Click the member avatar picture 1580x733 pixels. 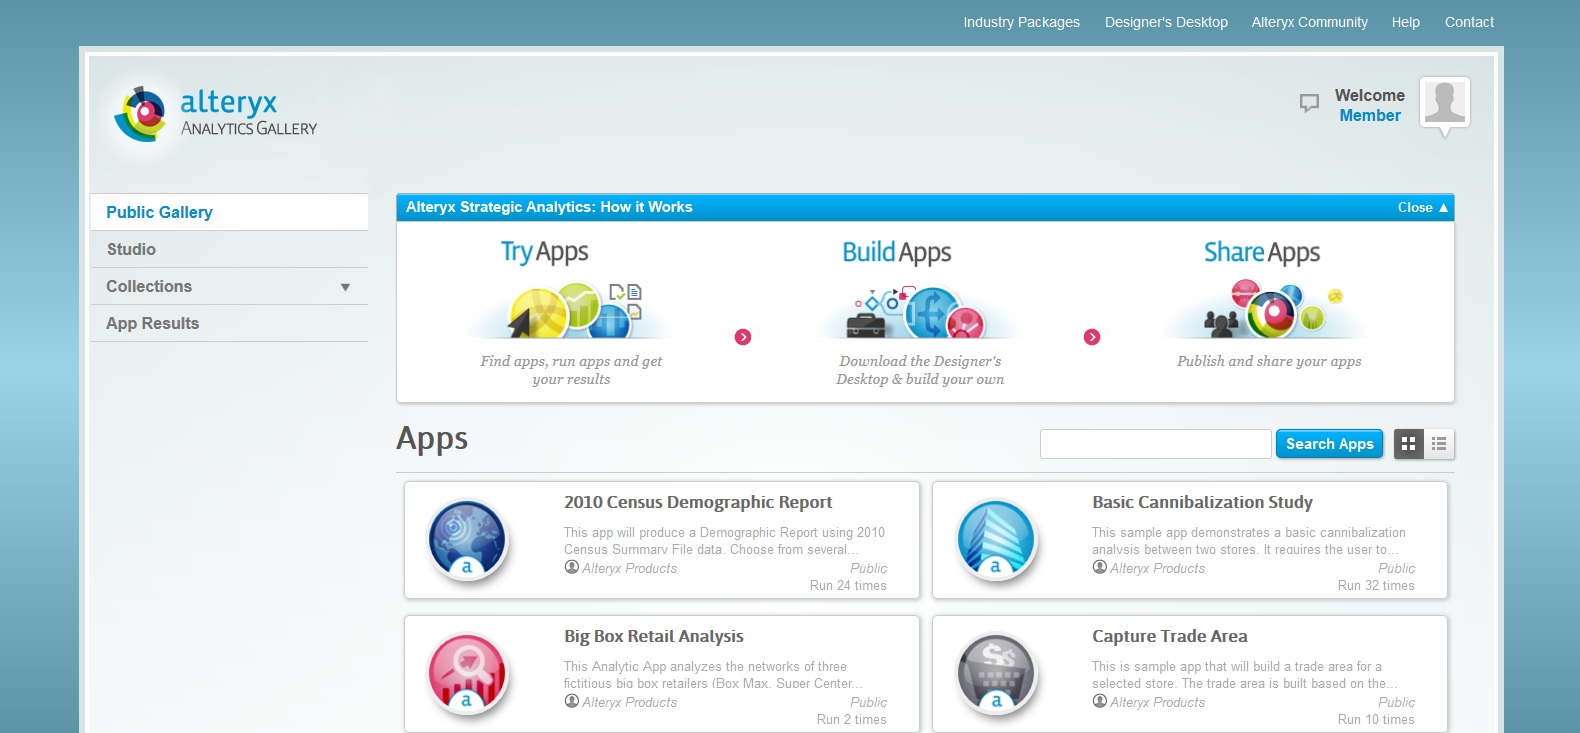(x=1445, y=102)
